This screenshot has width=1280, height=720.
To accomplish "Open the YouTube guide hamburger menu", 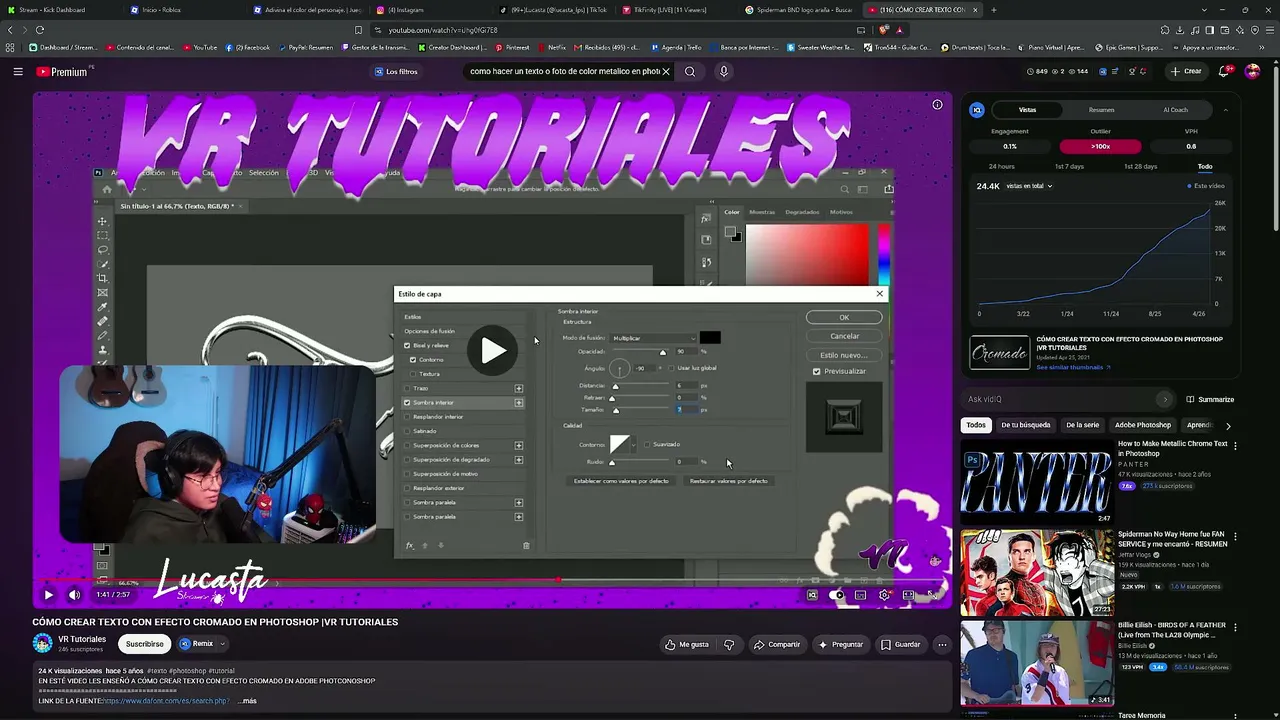I will click(x=18, y=72).
